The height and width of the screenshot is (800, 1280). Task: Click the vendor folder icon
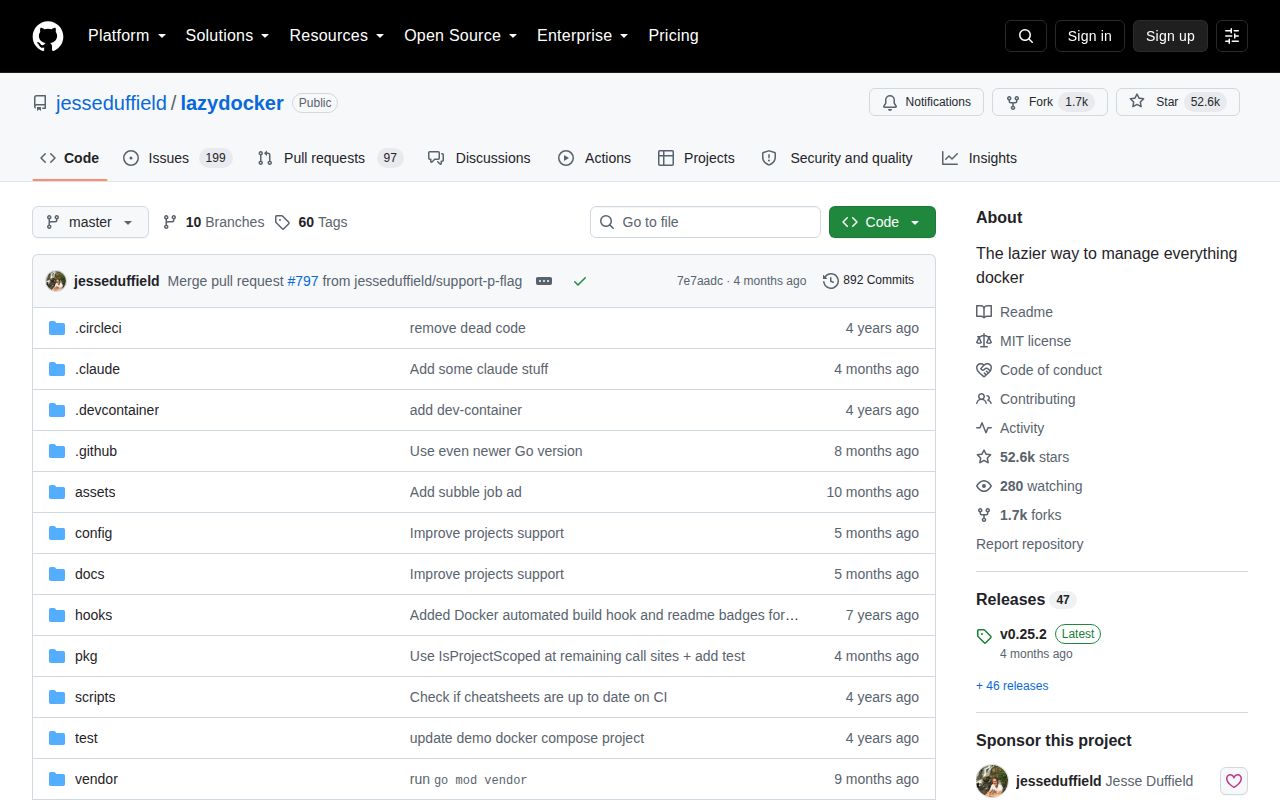(57, 779)
